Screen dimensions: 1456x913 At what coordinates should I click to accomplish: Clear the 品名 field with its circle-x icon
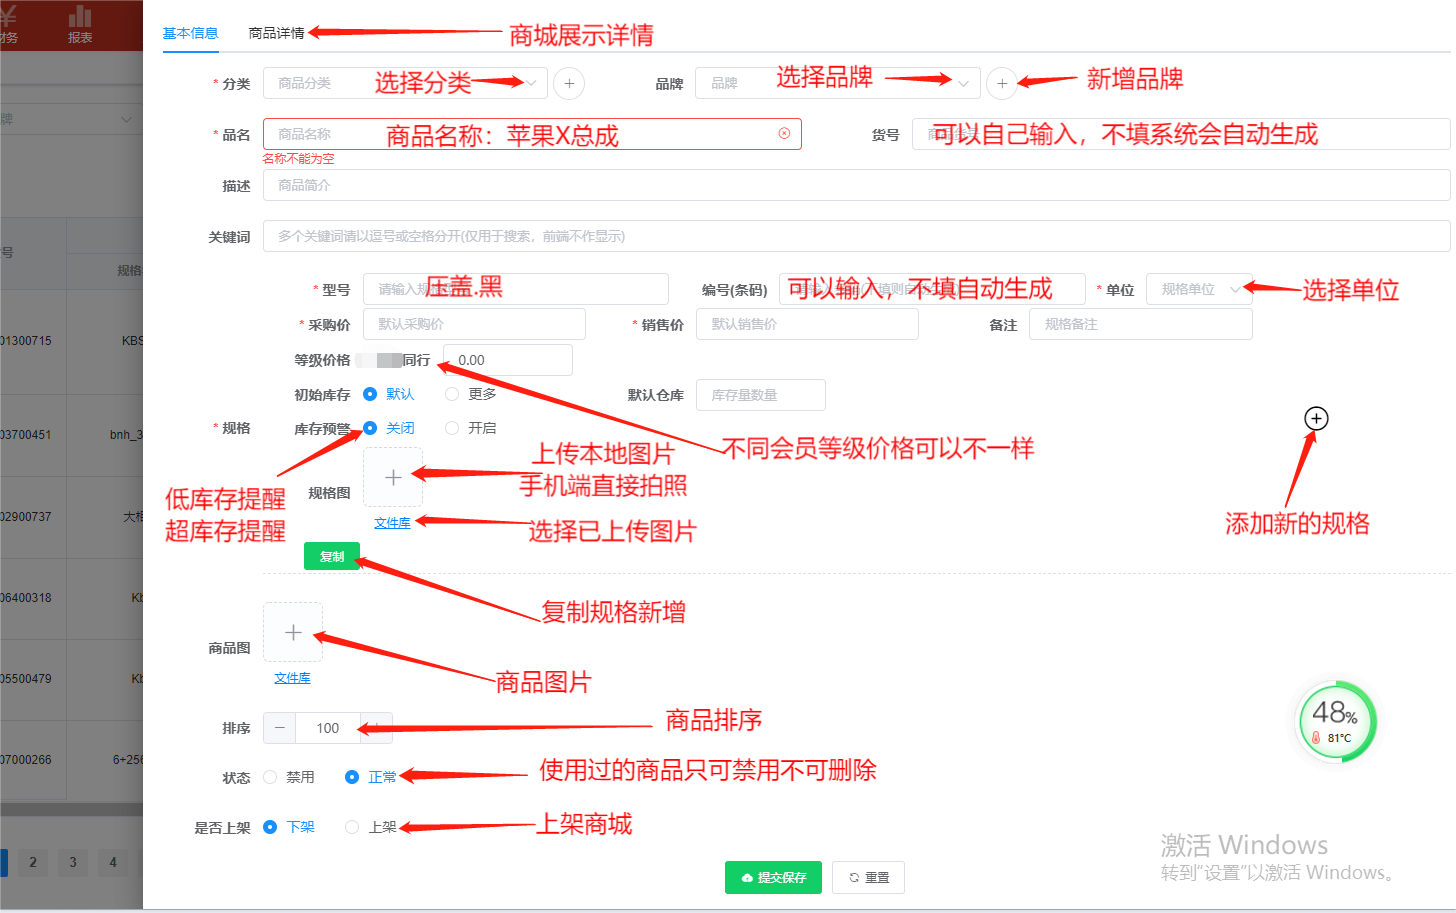(x=784, y=133)
